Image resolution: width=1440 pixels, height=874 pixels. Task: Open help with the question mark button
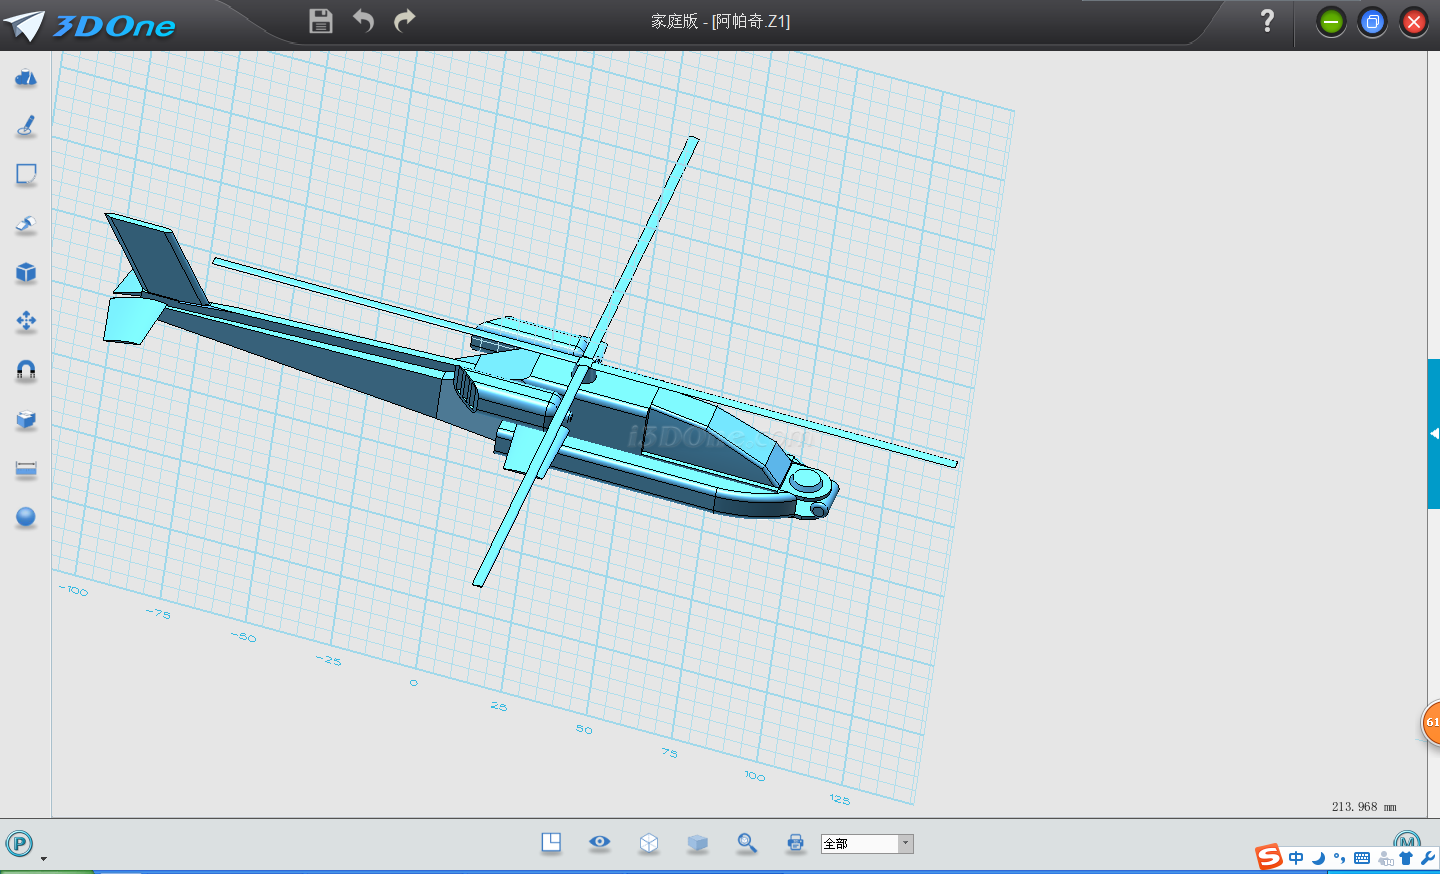(x=1267, y=21)
